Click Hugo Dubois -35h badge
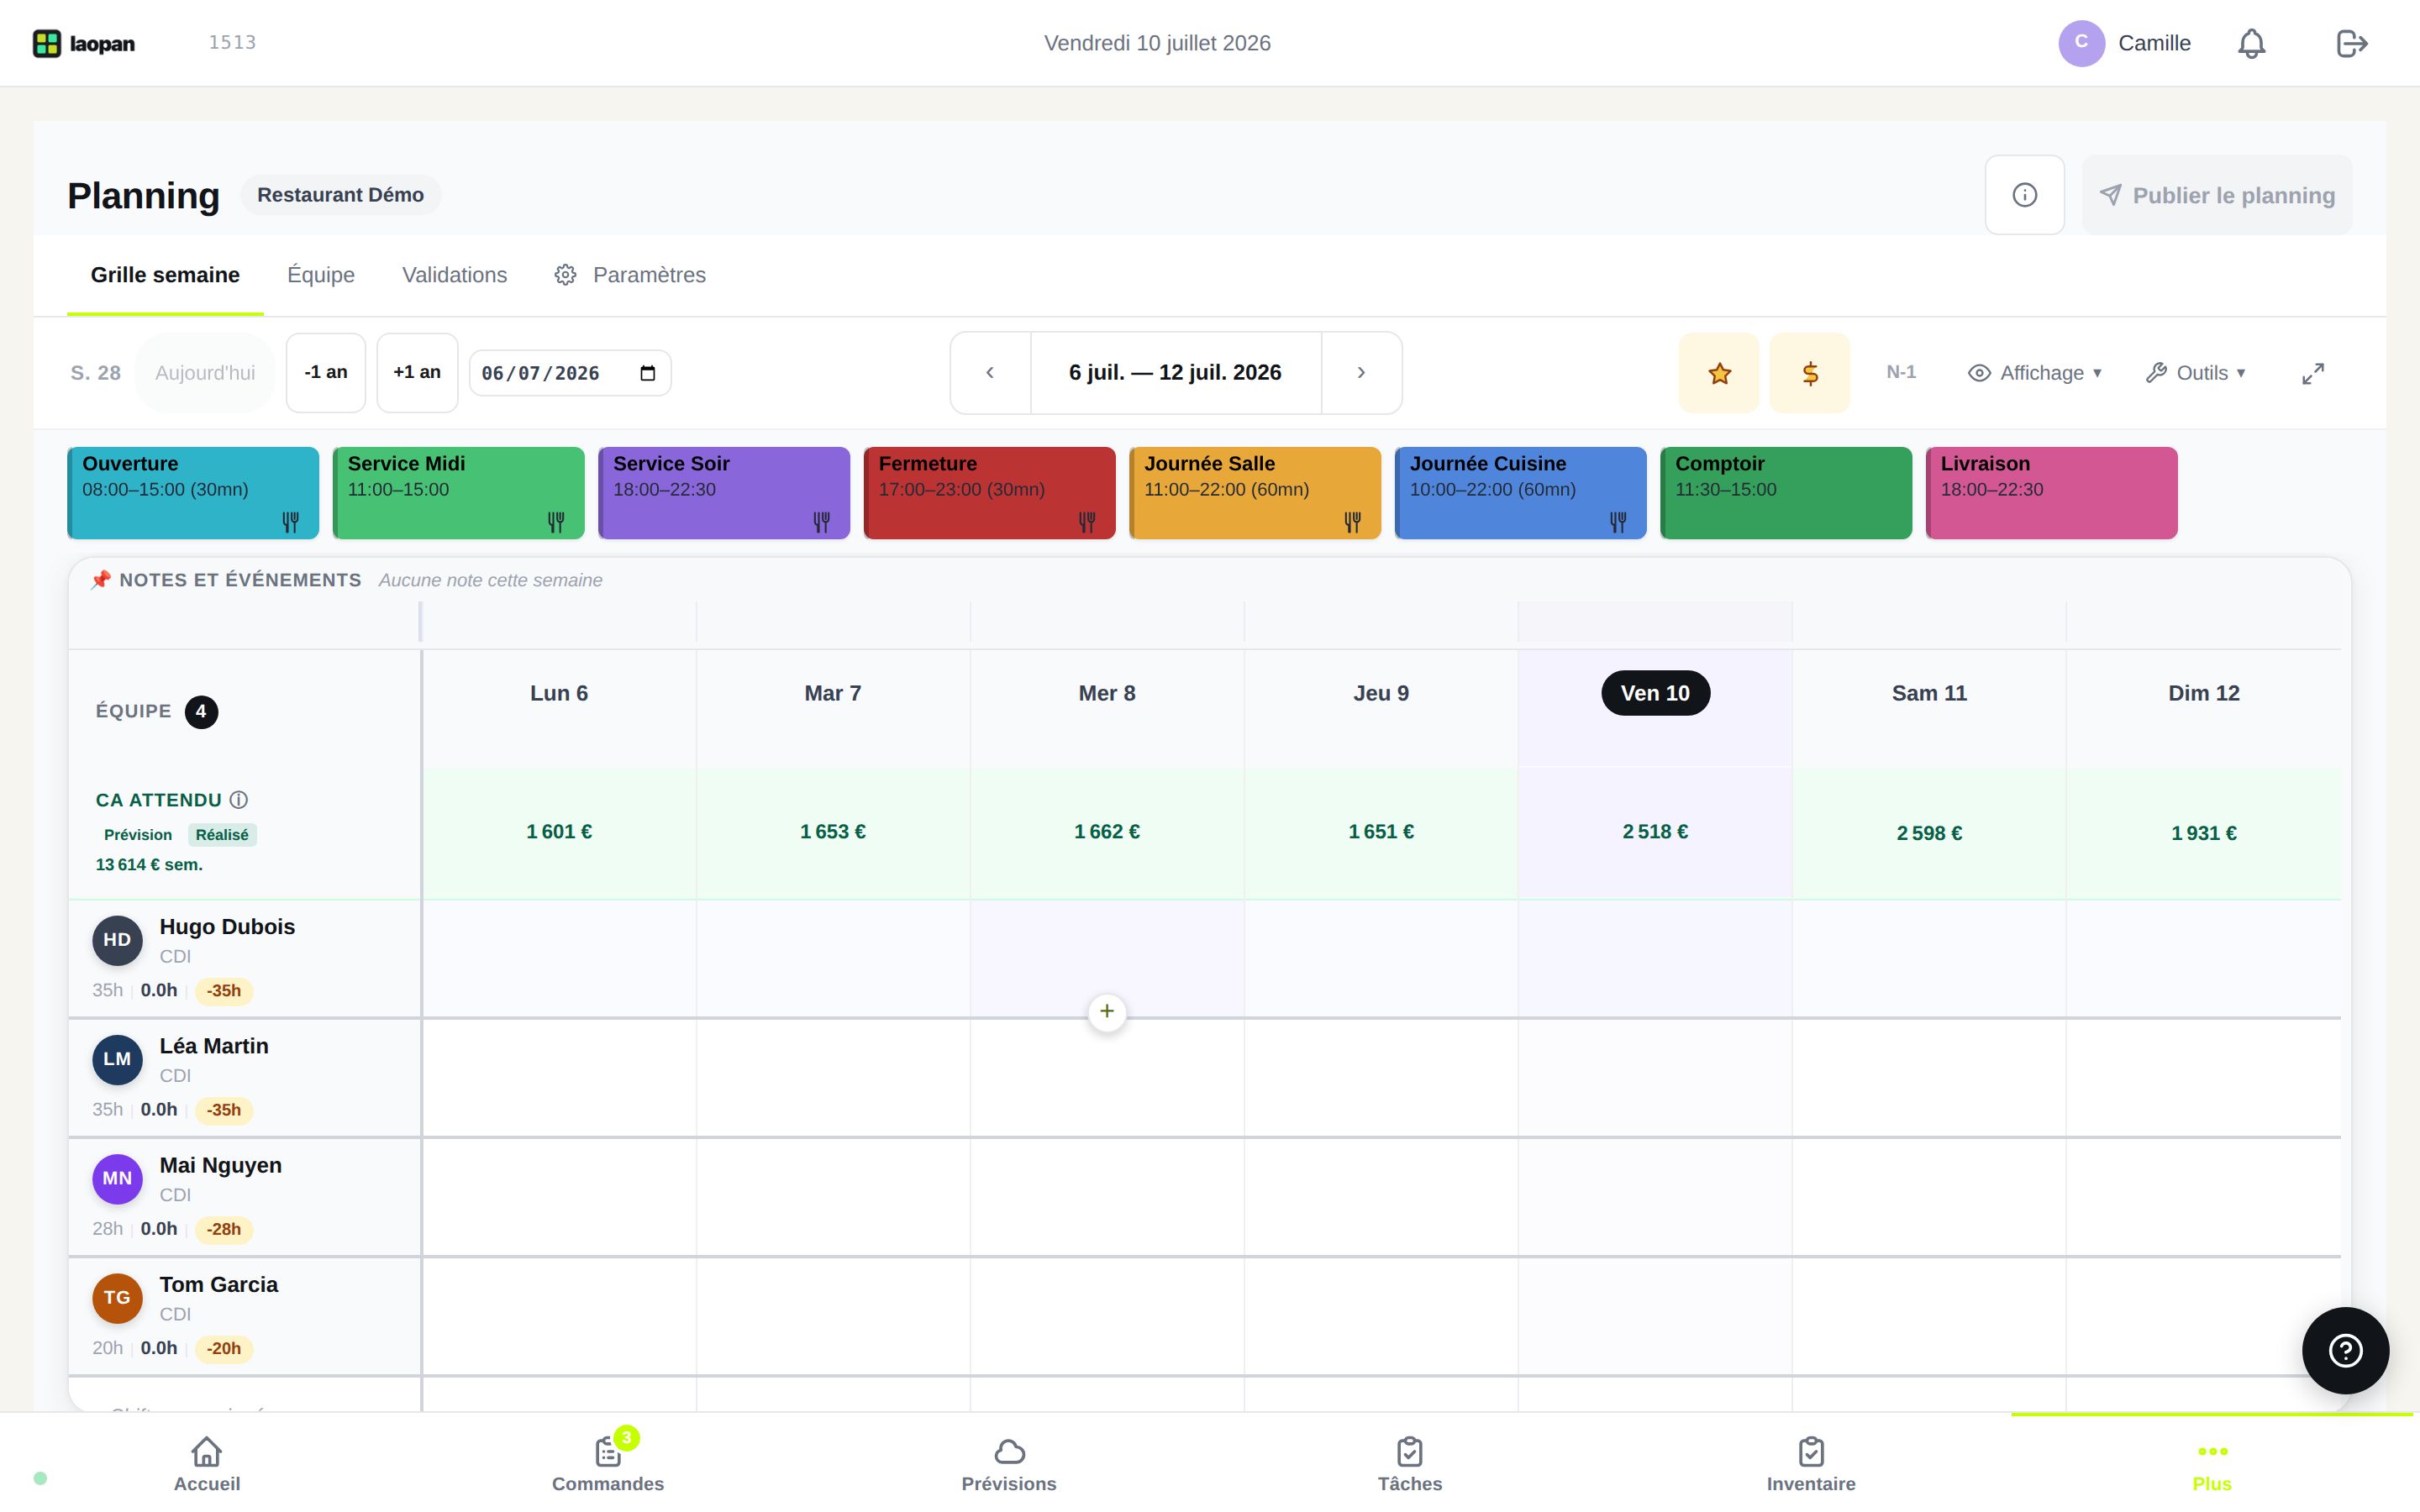2420x1512 pixels. 224,991
